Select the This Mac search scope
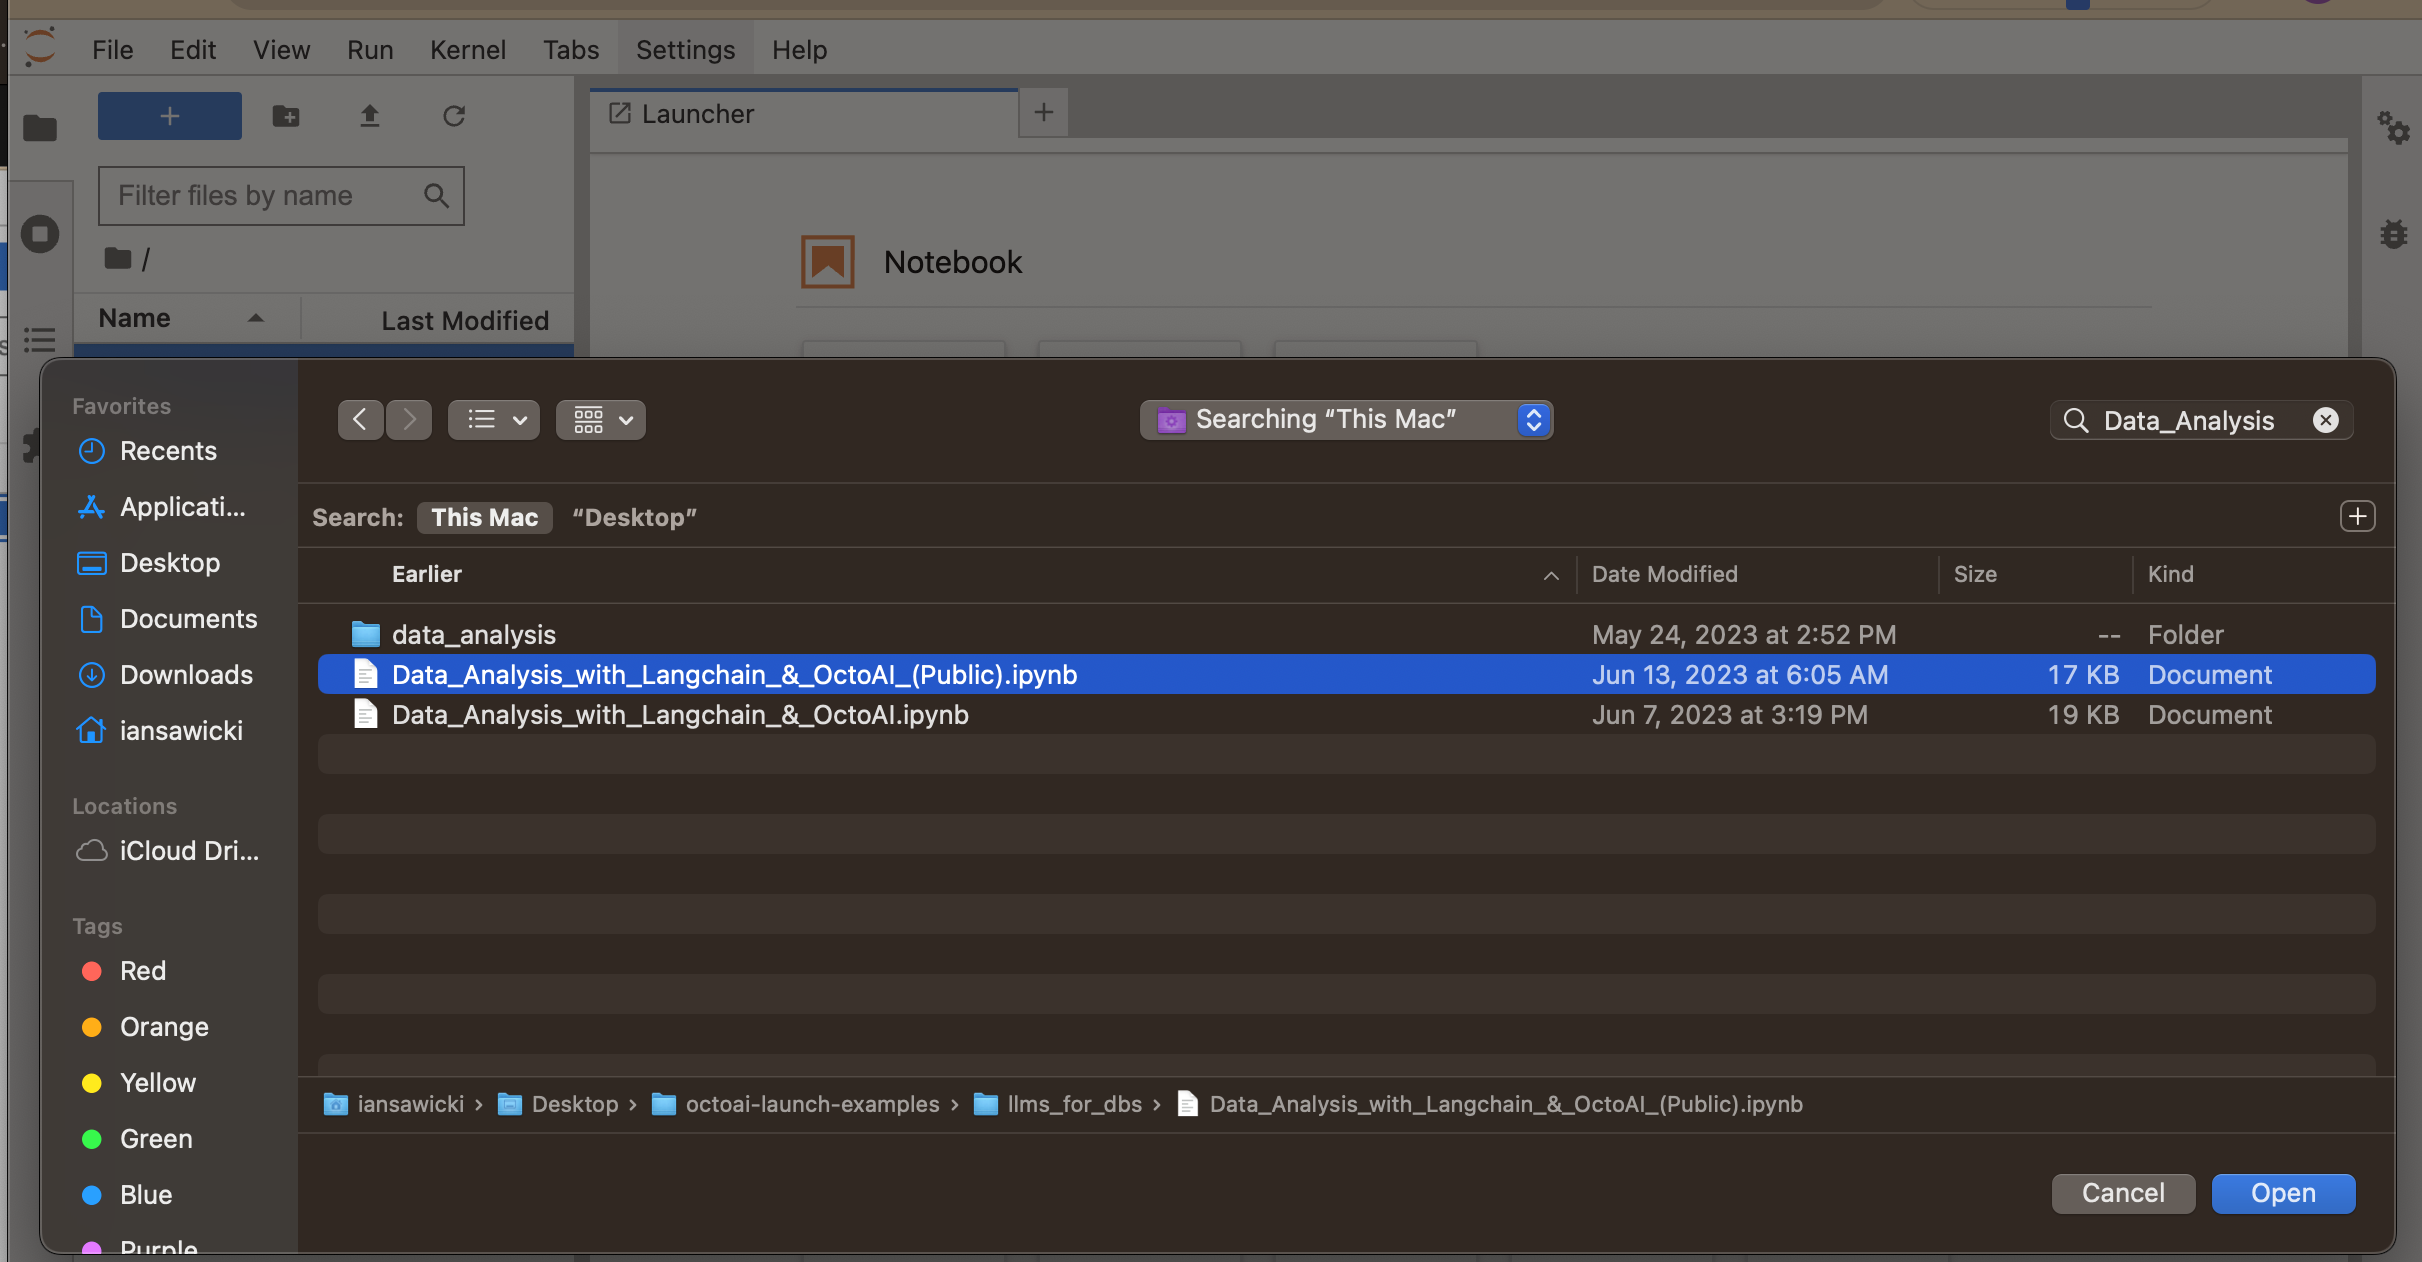The height and width of the screenshot is (1262, 2422). point(485,517)
